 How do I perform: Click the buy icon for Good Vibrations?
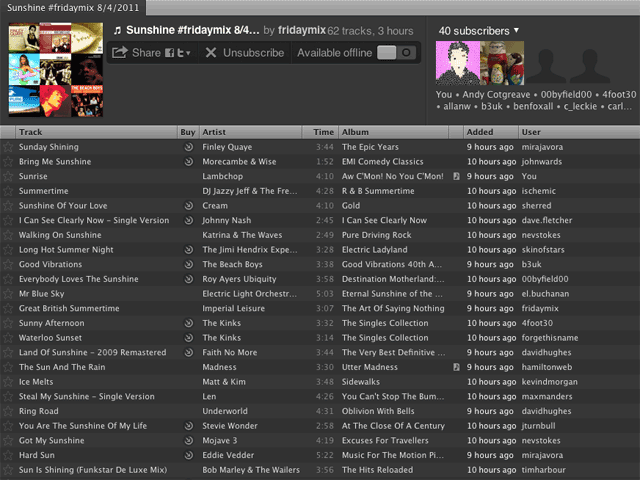pos(188,265)
